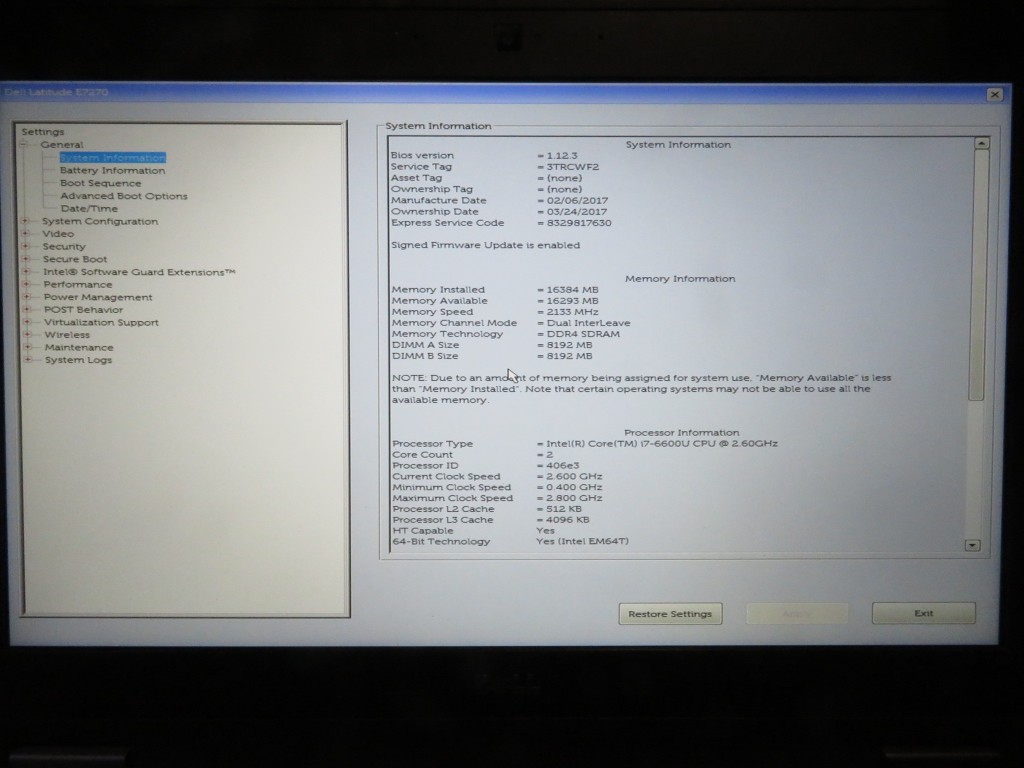Screen dimensions: 1024x768
Task: Open Battery Information
Action: click(112, 170)
